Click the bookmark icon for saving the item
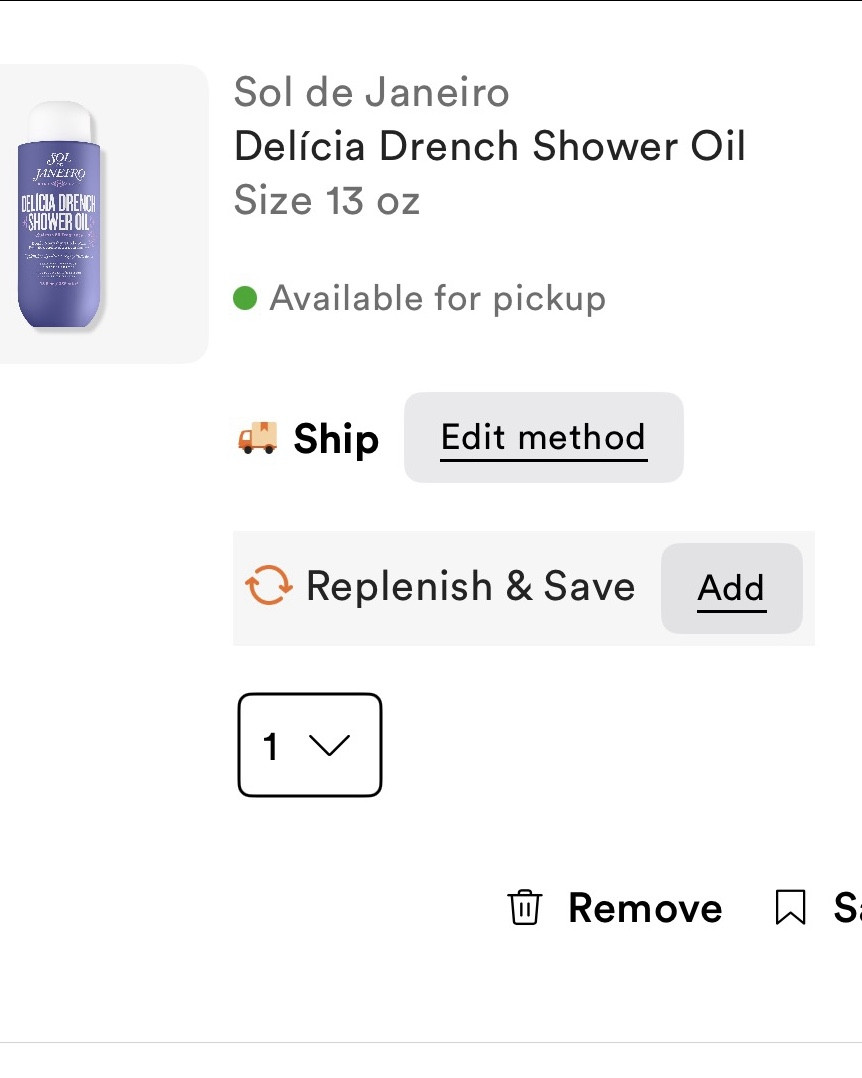862x1078 pixels. 791,908
